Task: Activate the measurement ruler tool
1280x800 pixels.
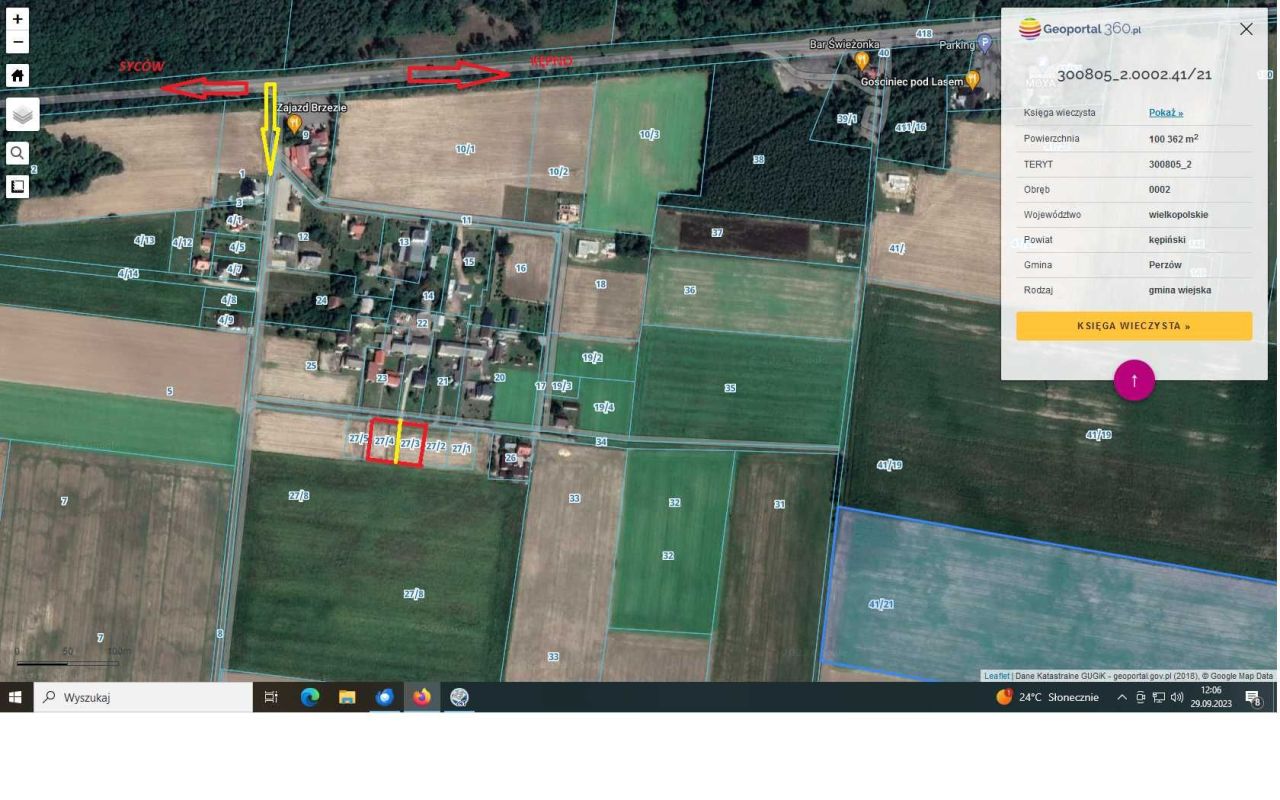Action: tap(17, 186)
